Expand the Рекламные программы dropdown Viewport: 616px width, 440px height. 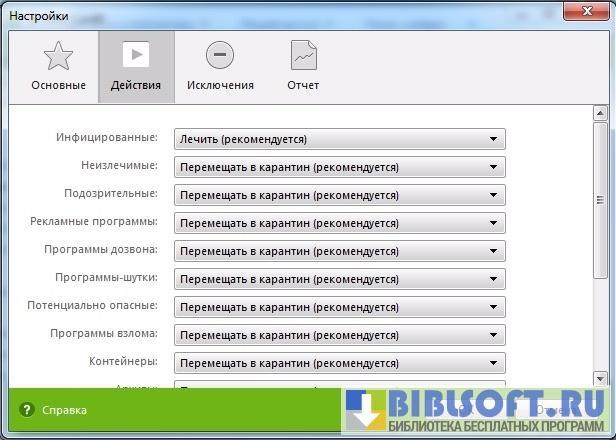point(340,223)
